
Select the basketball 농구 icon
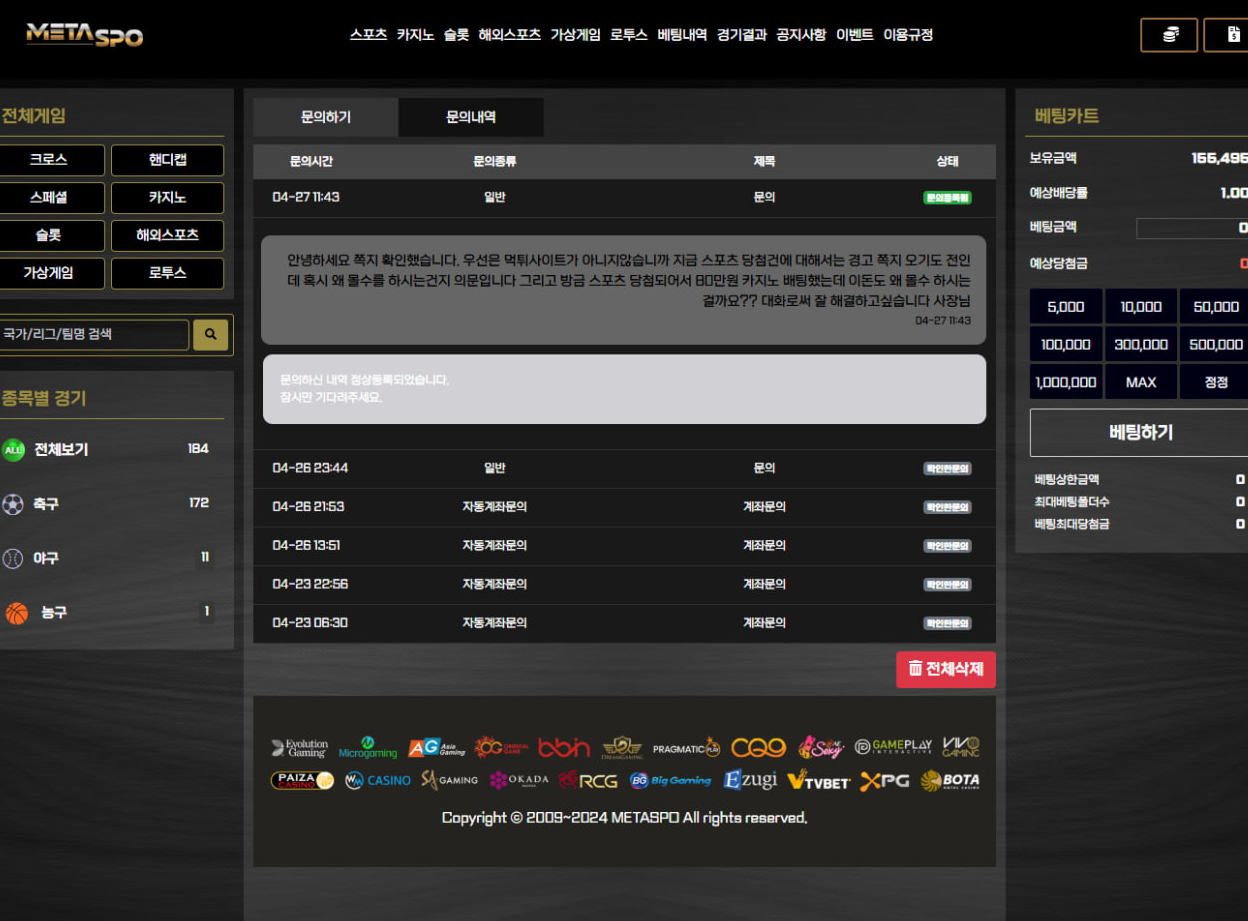pos(16,612)
